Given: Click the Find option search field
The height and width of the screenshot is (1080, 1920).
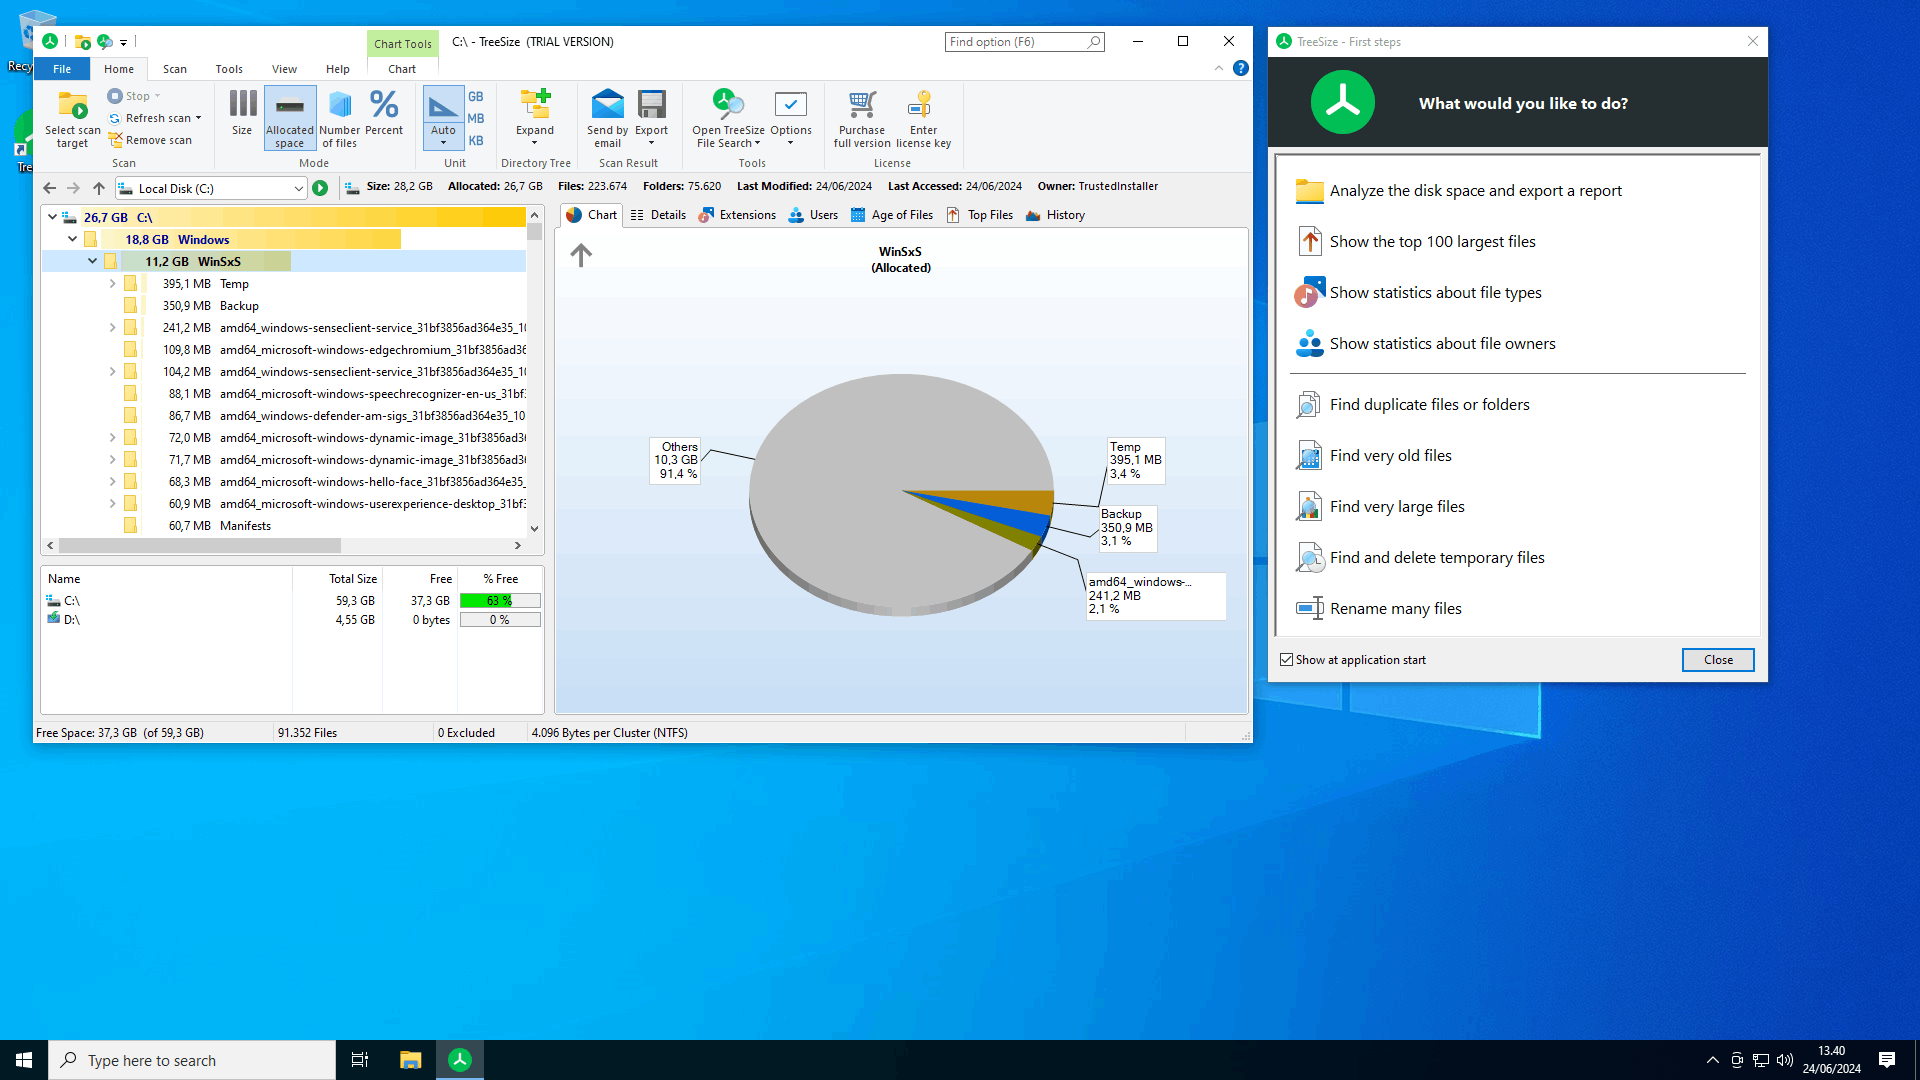Looking at the screenshot, I should (1024, 42).
